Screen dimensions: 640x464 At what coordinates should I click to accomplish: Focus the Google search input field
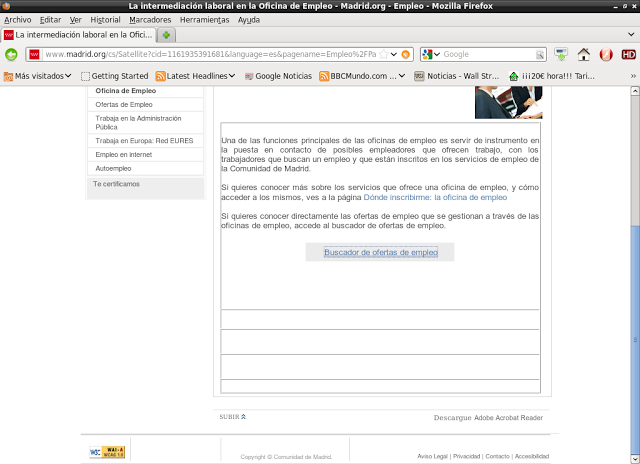click(490, 54)
